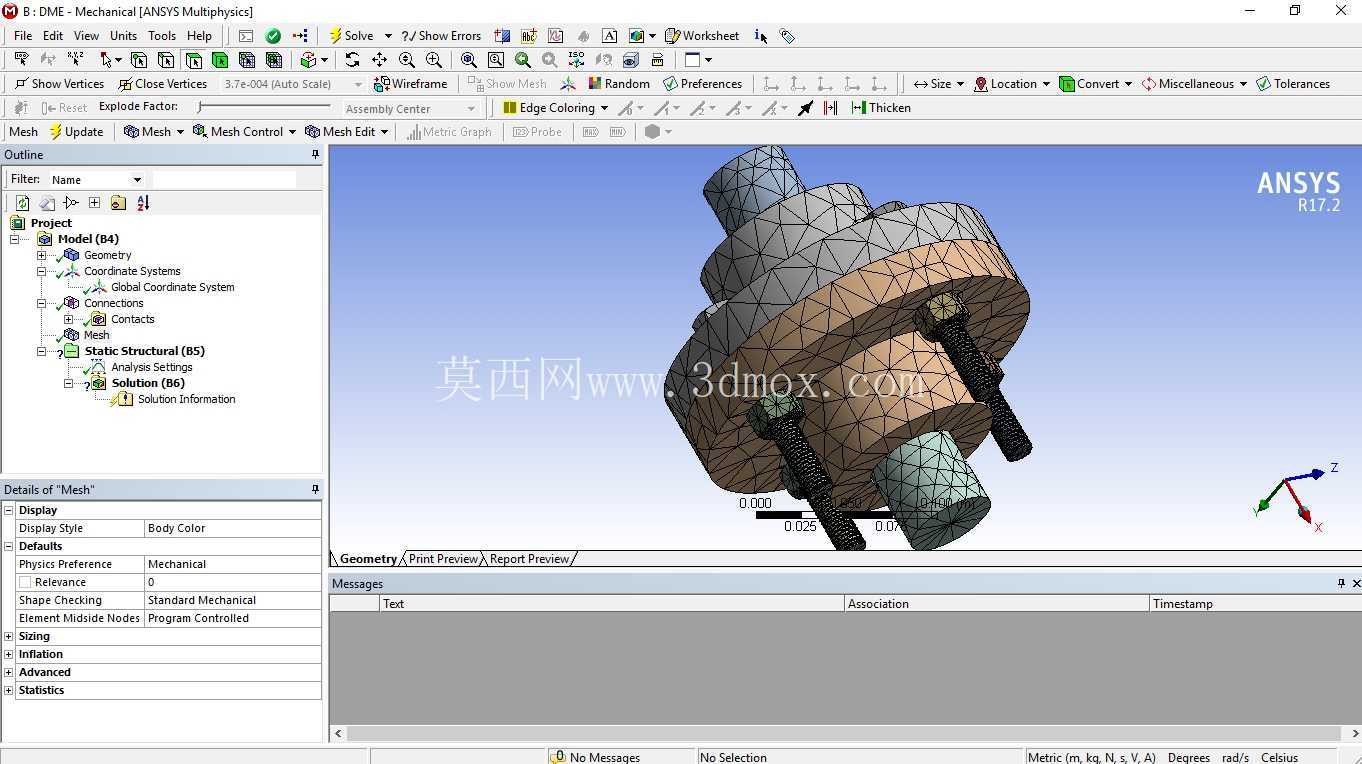The height and width of the screenshot is (764, 1362).
Task: Open the Tags icon next to Worksheet
Action: (x=788, y=36)
